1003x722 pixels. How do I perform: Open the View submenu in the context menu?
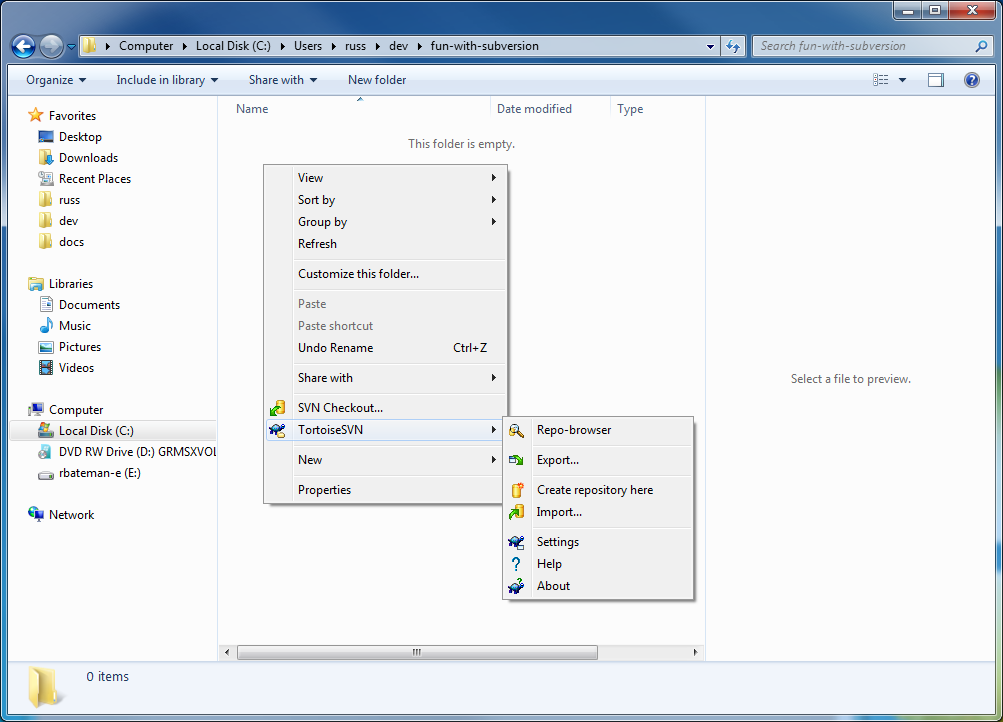pyautogui.click(x=385, y=178)
